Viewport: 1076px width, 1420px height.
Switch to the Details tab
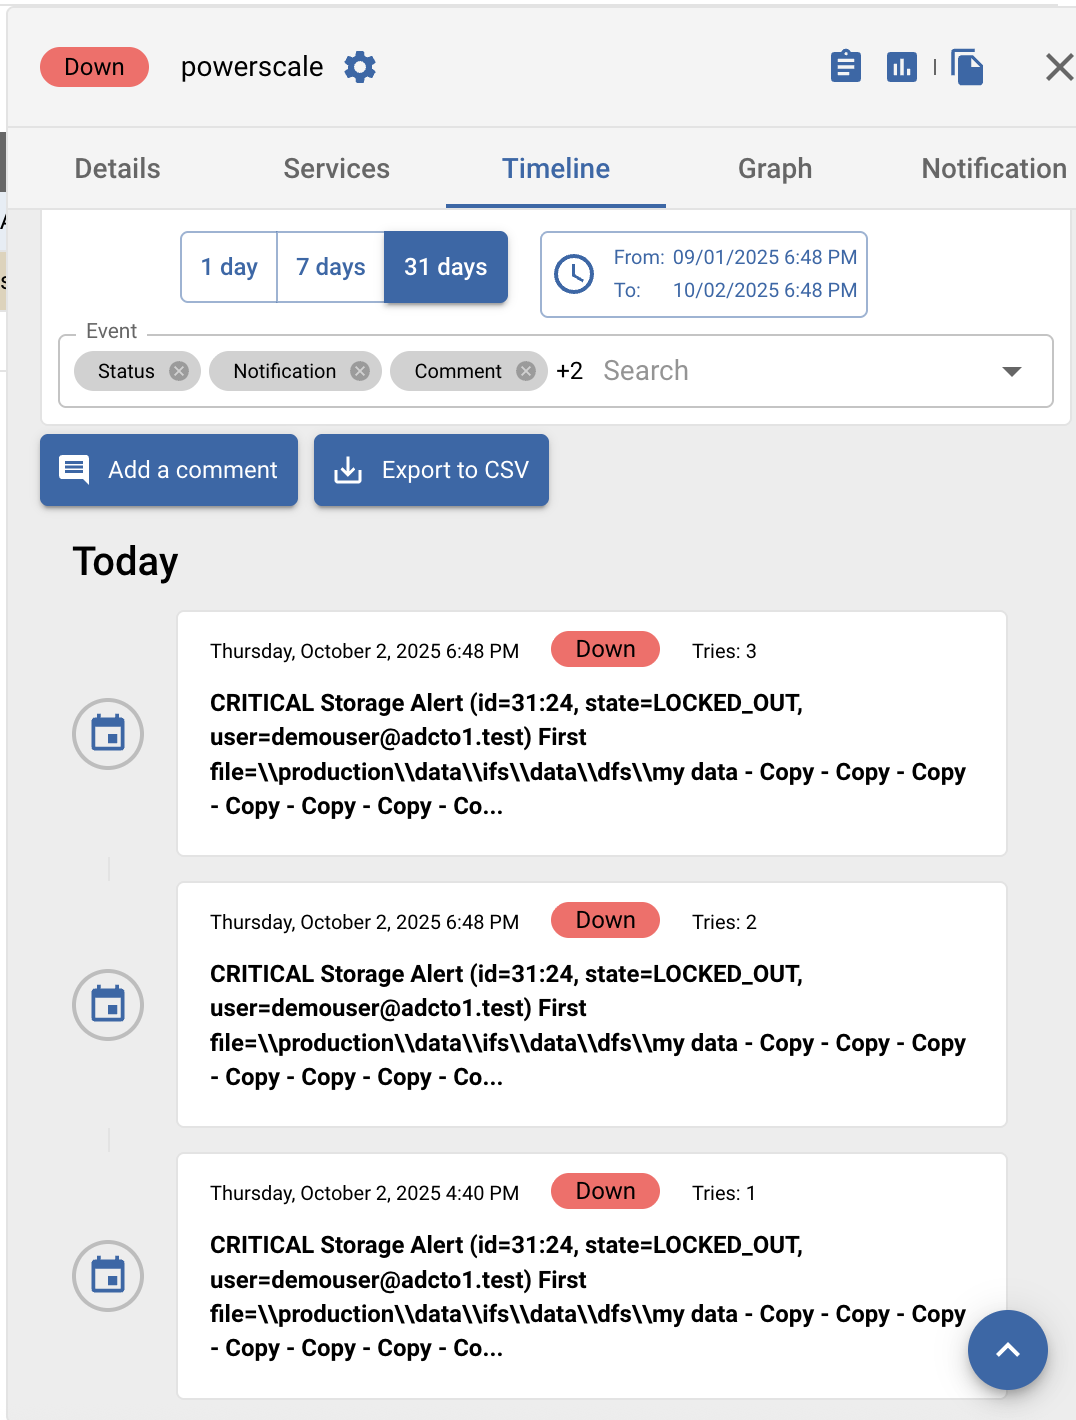(118, 168)
